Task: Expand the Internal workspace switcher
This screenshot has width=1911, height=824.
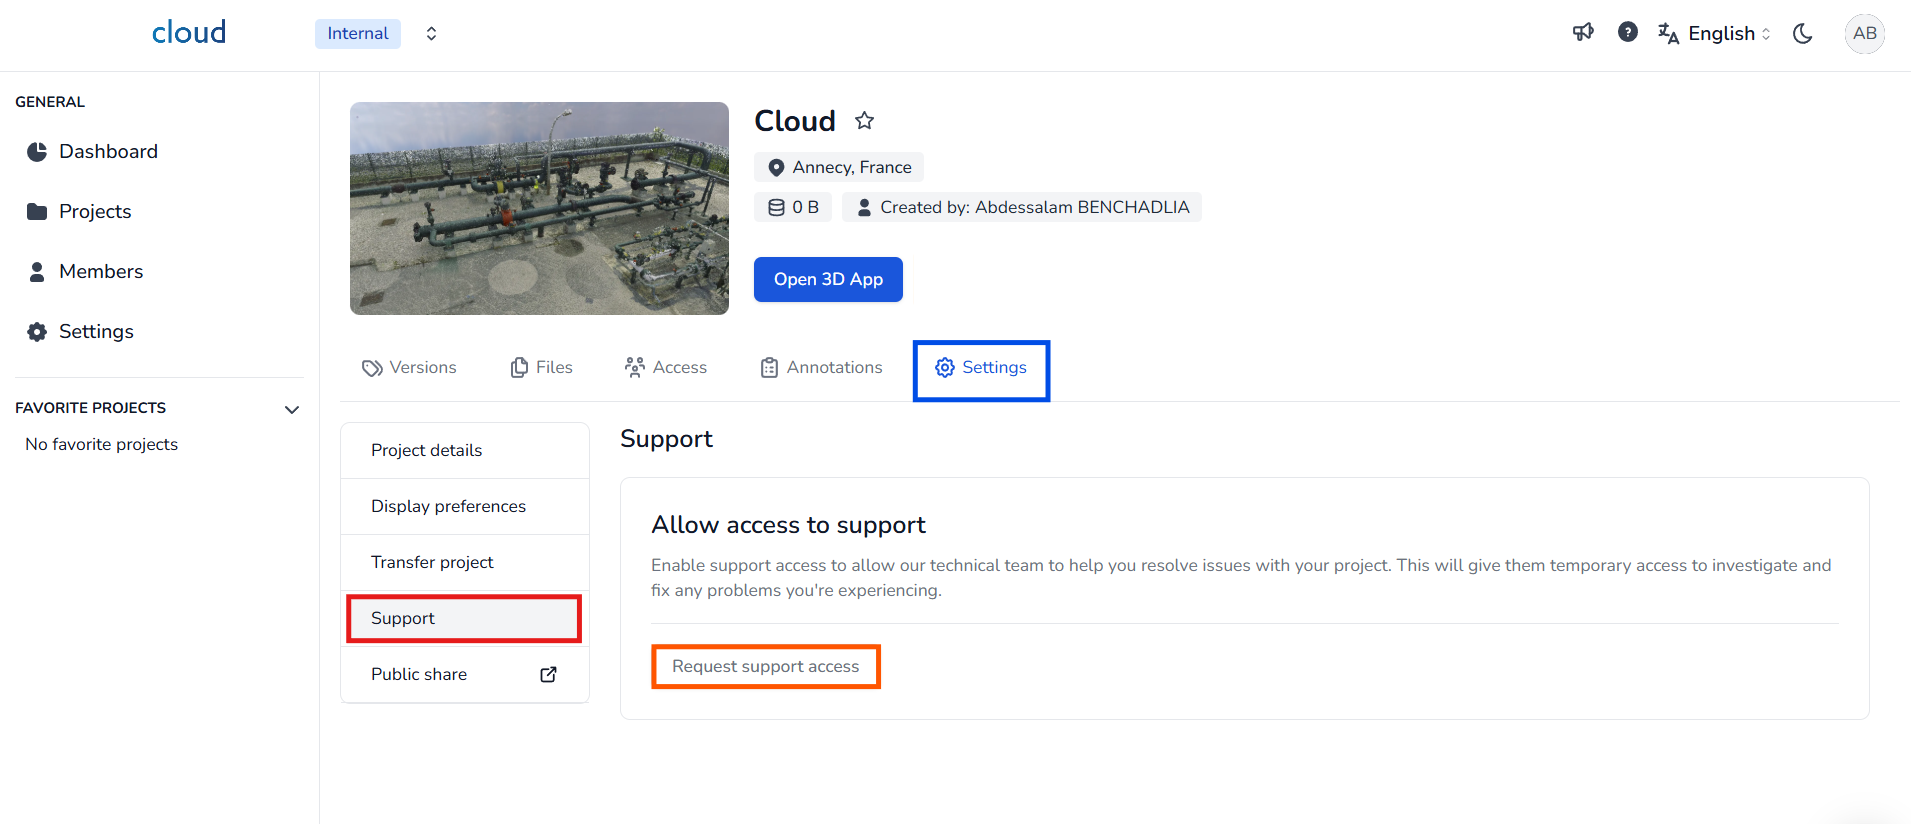Action: click(x=430, y=33)
